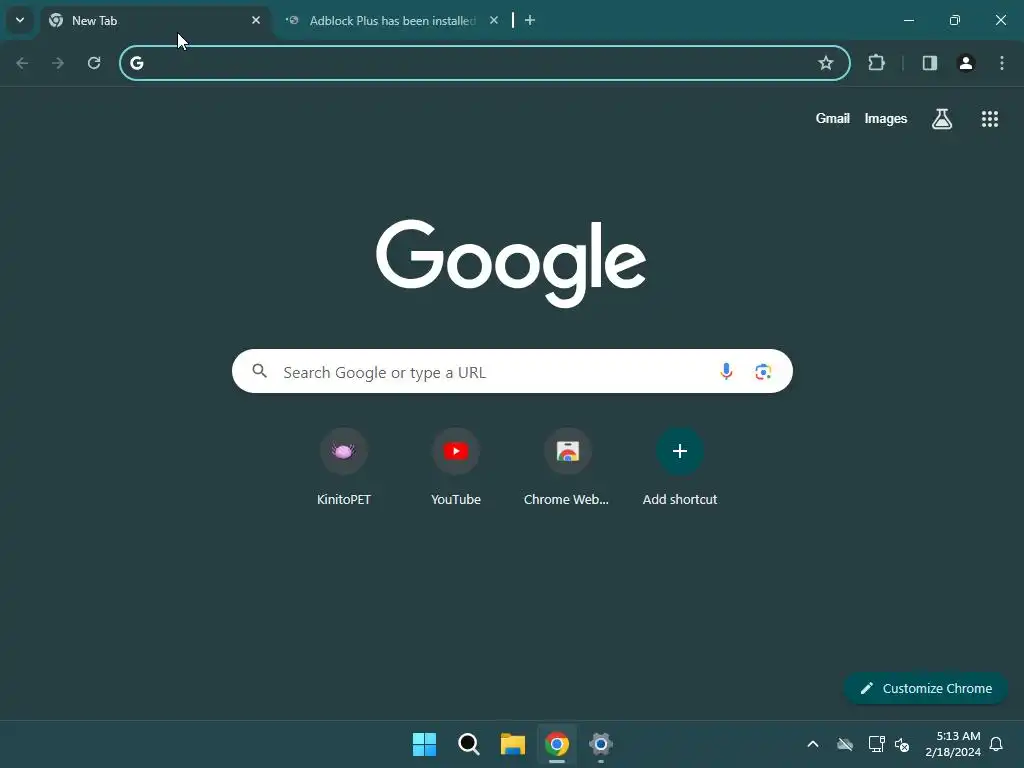1024x768 pixels.
Task: Open the KinitoPET shortcut
Action: click(x=344, y=467)
